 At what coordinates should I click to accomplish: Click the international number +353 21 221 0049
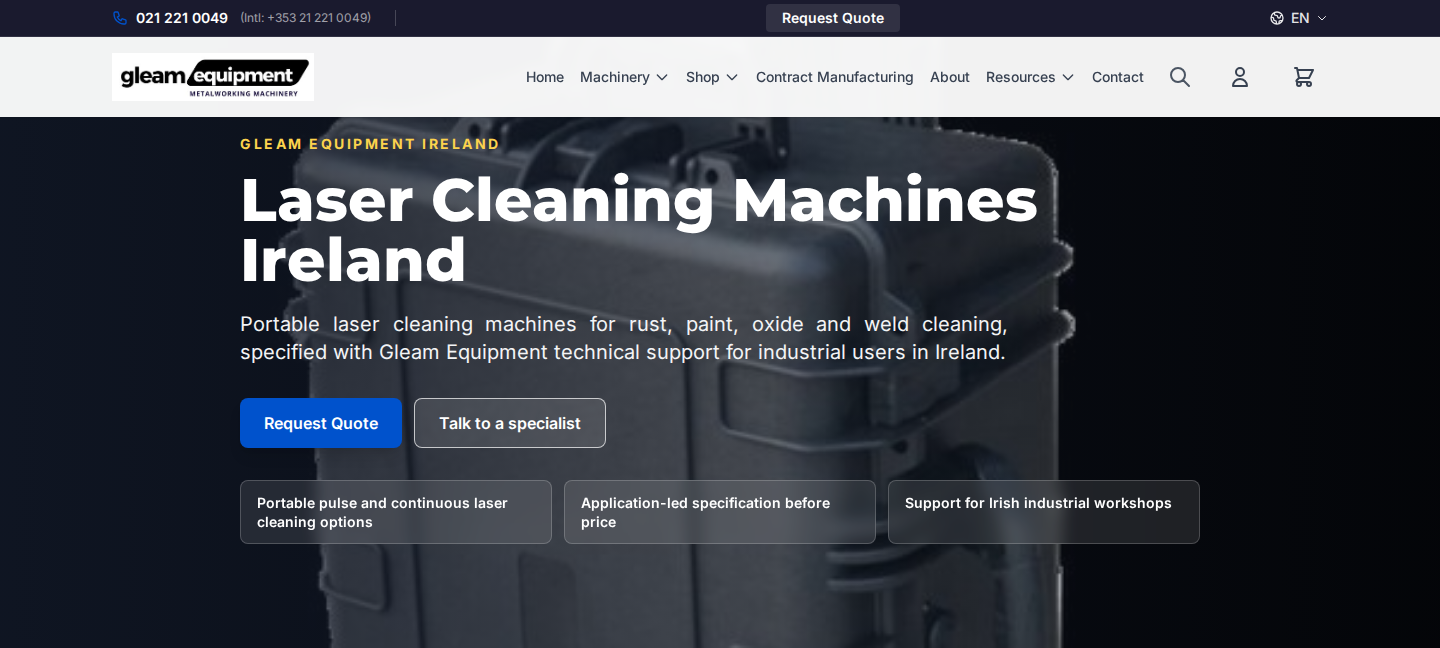pos(306,18)
